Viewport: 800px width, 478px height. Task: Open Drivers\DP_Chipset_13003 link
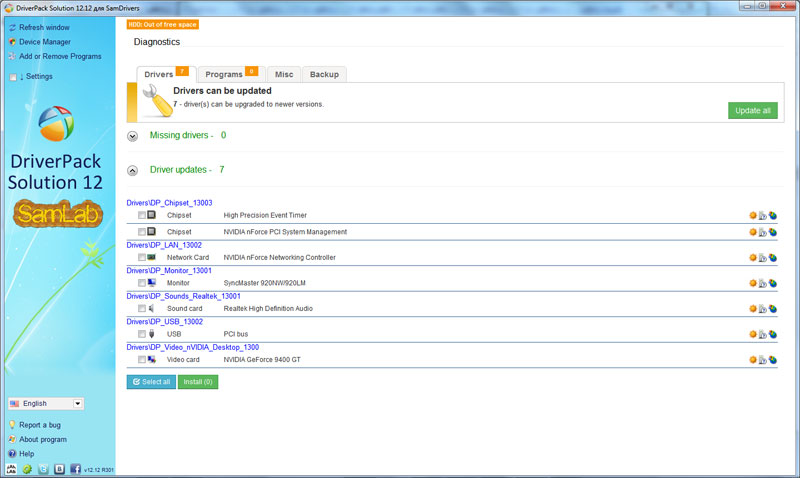[169, 203]
